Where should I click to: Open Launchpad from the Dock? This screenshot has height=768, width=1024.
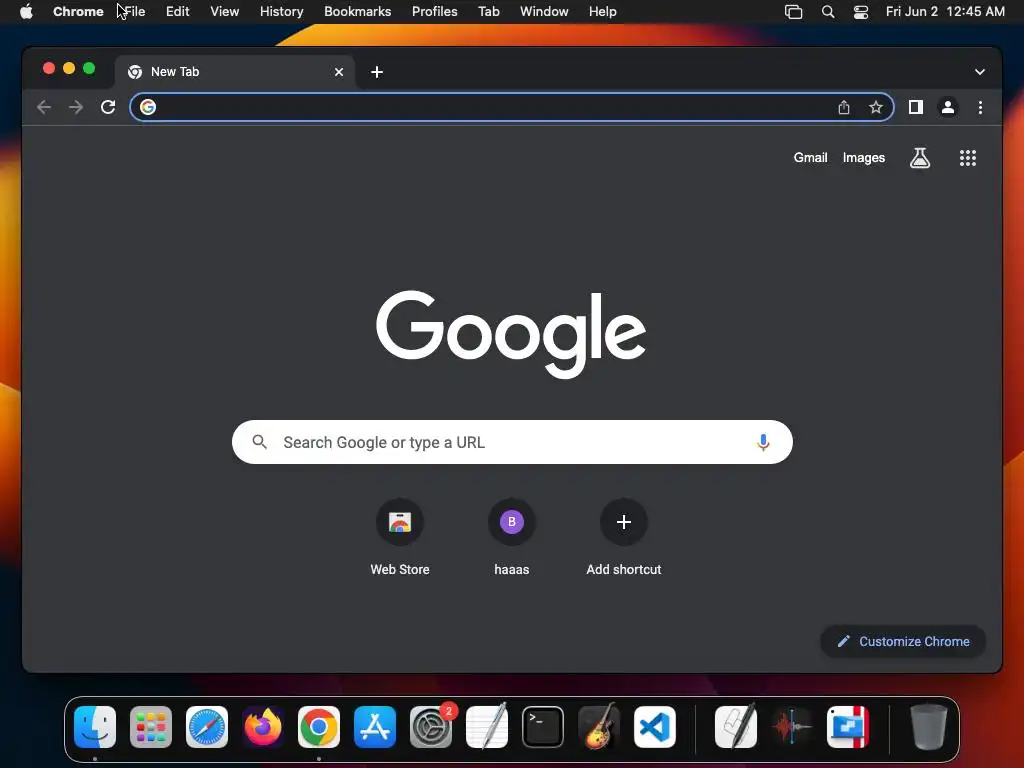click(151, 727)
